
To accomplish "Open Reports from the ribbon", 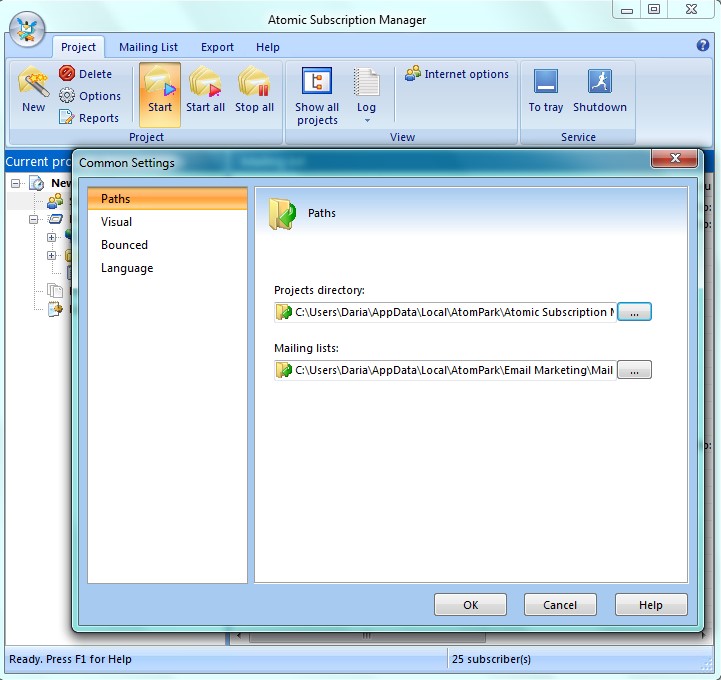I will [x=89, y=118].
